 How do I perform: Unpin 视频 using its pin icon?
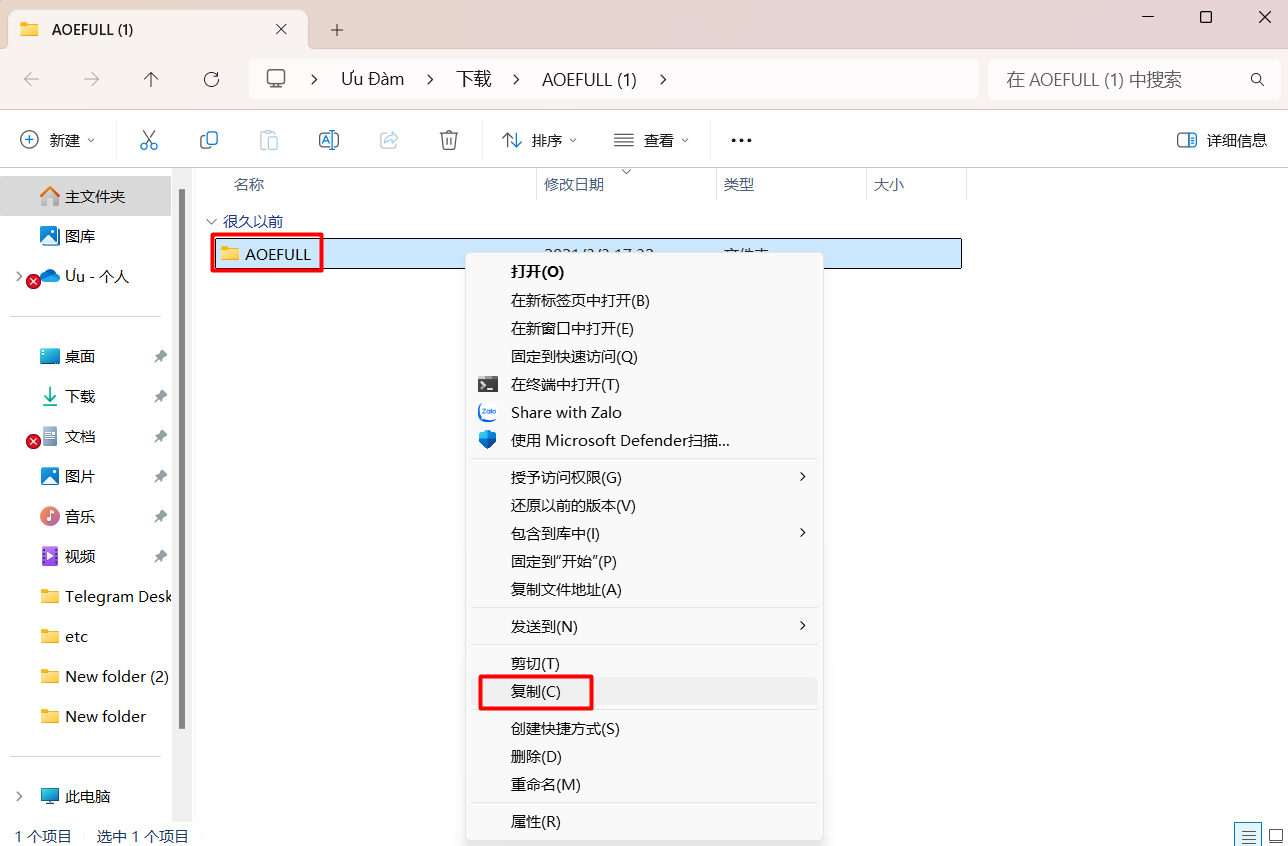tap(160, 557)
